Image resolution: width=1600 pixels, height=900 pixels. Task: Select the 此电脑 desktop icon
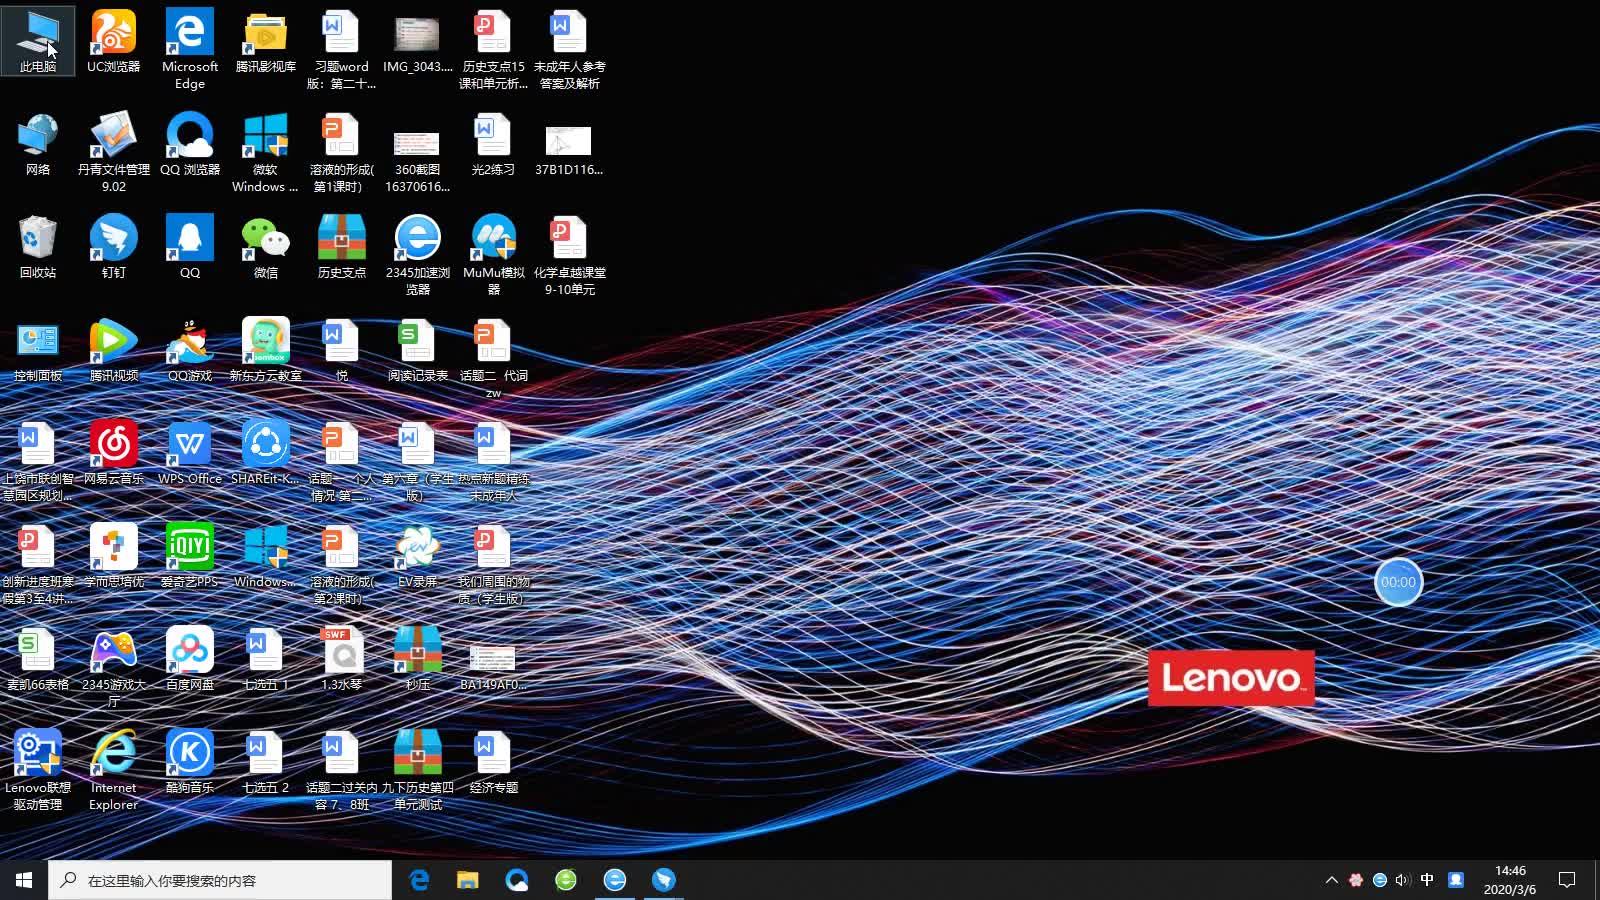point(38,41)
